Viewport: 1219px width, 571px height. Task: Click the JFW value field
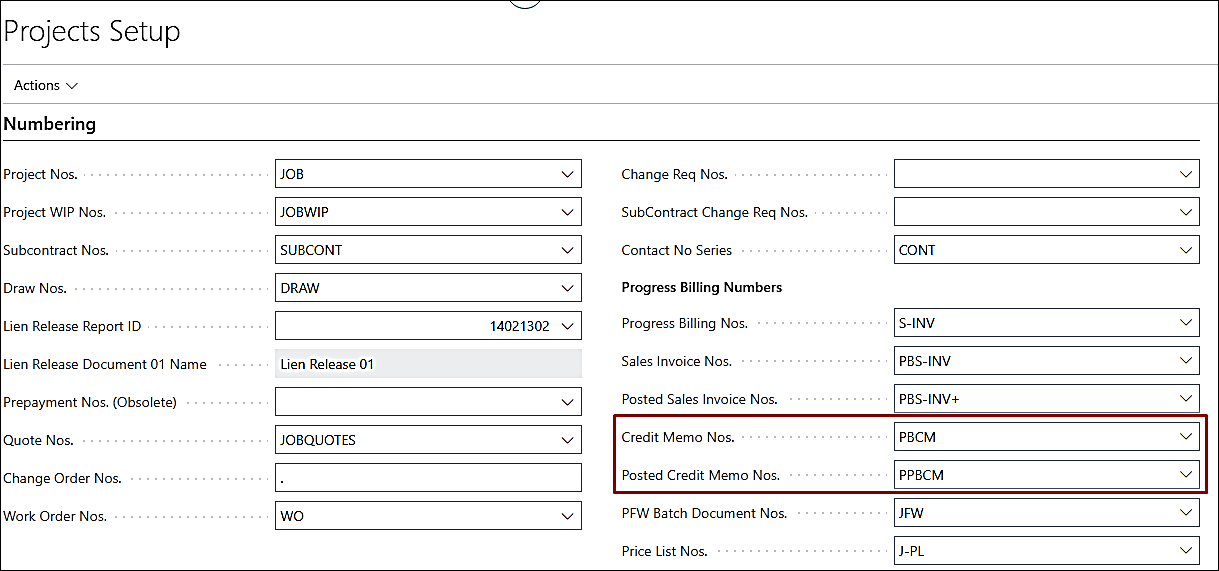click(1046, 512)
